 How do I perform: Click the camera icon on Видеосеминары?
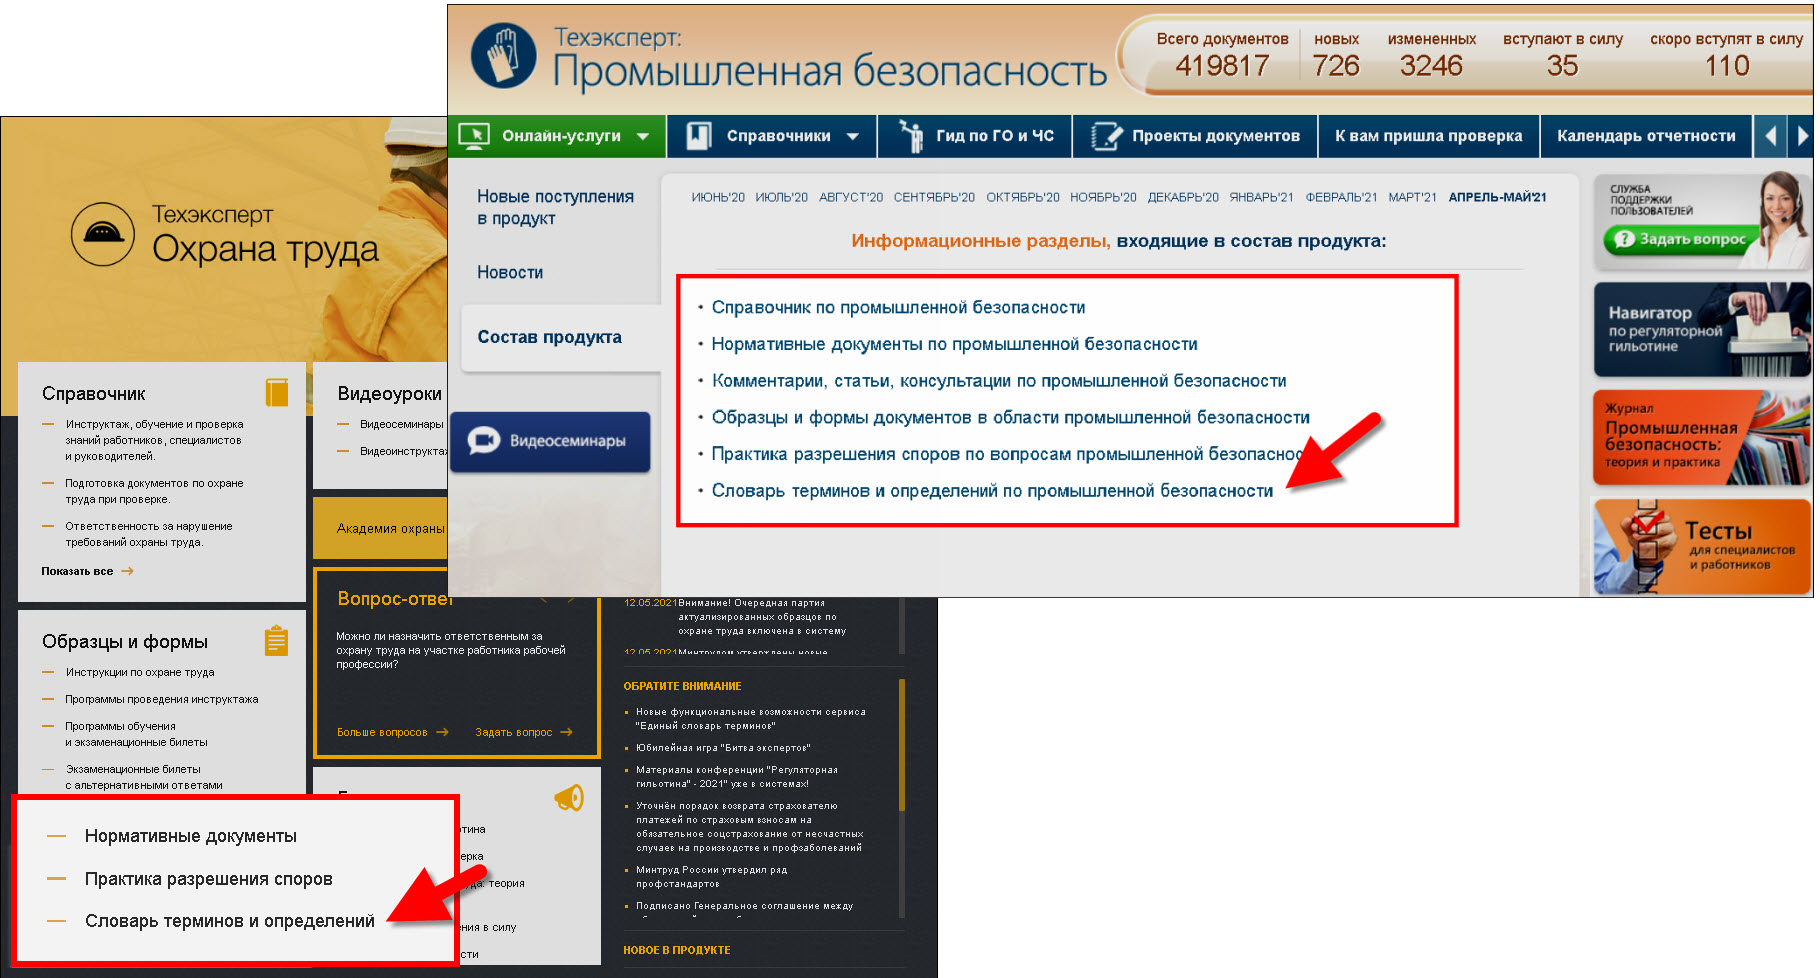tap(484, 440)
